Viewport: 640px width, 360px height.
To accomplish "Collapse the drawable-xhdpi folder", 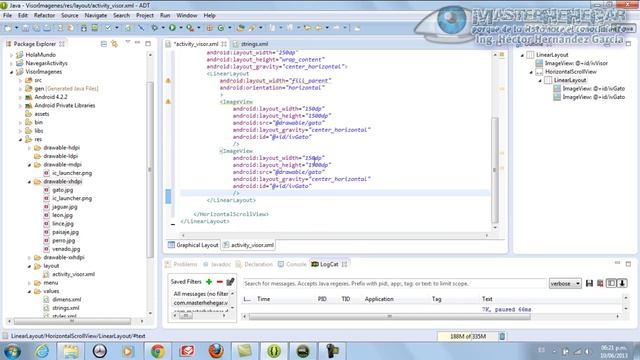I will point(29,182).
